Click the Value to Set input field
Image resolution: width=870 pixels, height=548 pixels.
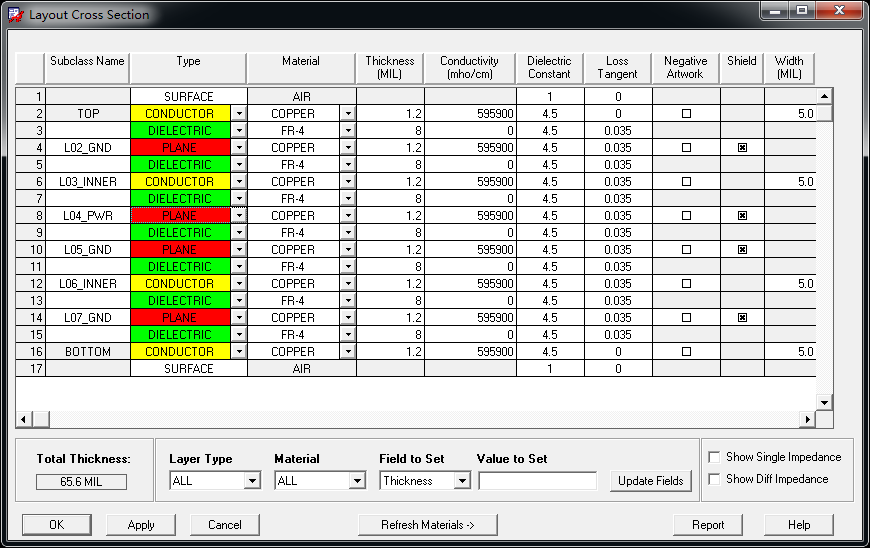point(538,480)
